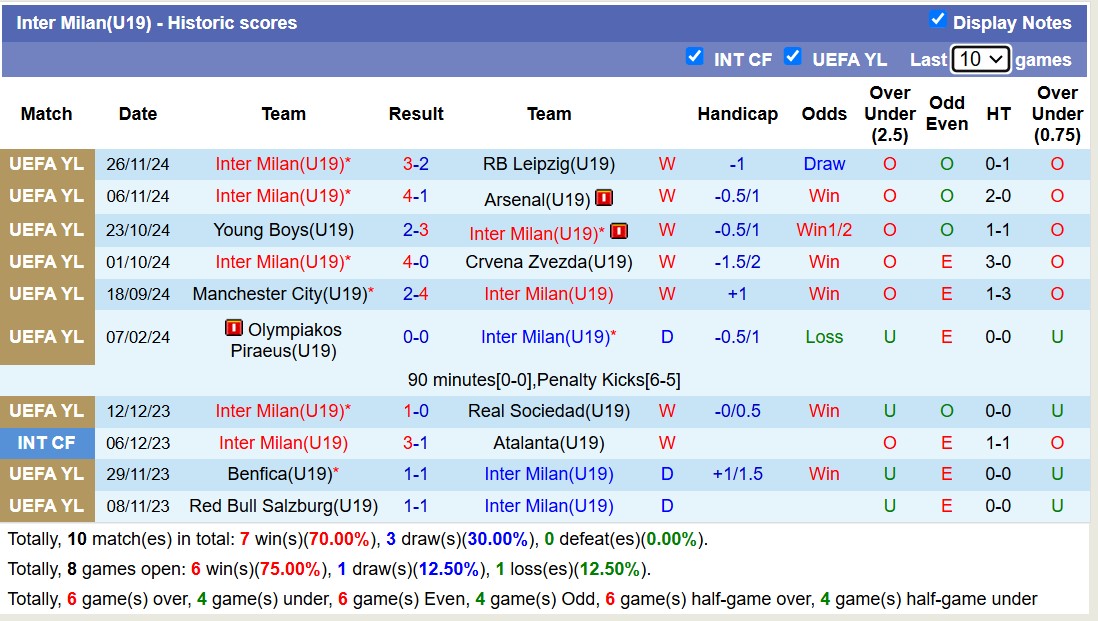Click the 0-0 score for Olympiakos match

coord(416,337)
